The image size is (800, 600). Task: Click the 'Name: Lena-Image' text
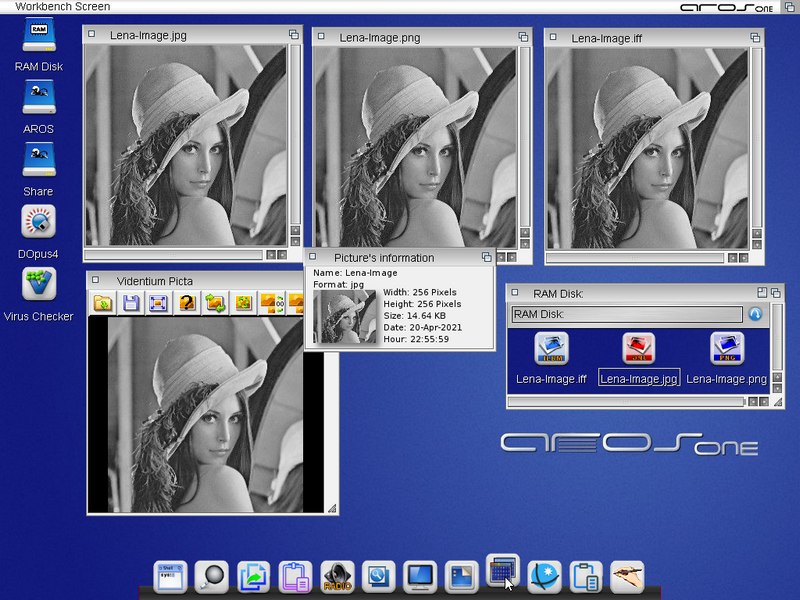355,273
